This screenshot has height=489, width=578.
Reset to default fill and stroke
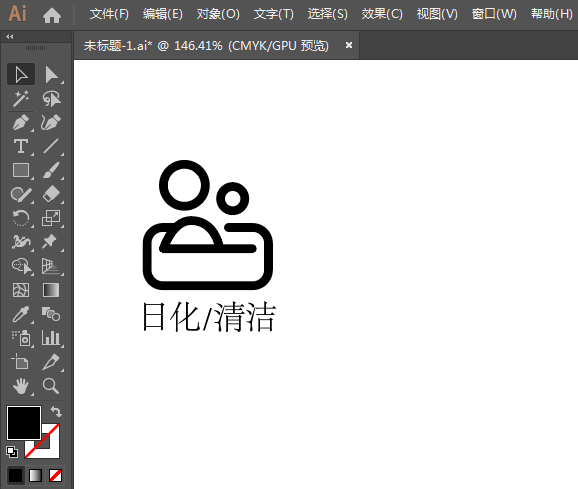pos(12,452)
